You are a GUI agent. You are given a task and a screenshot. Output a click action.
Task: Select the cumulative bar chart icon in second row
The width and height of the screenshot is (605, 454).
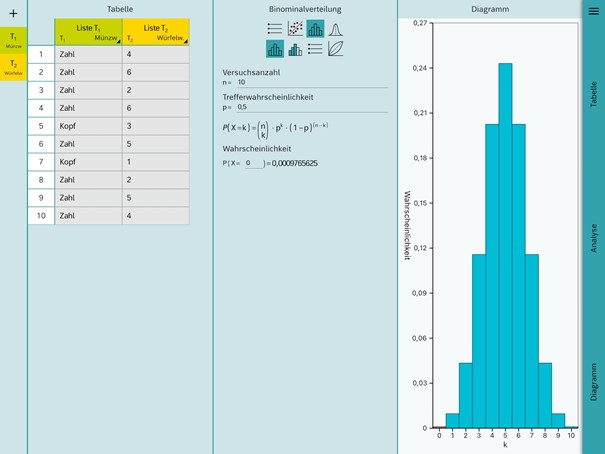[x=295, y=49]
